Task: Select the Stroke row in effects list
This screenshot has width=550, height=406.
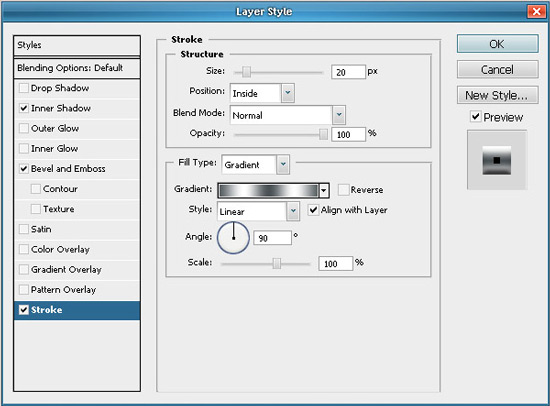Action: click(77, 310)
